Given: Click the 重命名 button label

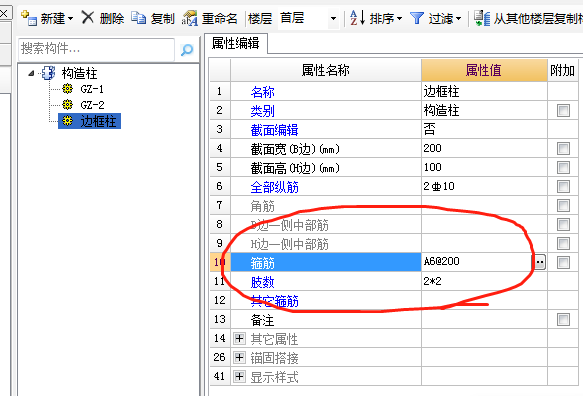Looking at the screenshot, I should [x=219, y=18].
